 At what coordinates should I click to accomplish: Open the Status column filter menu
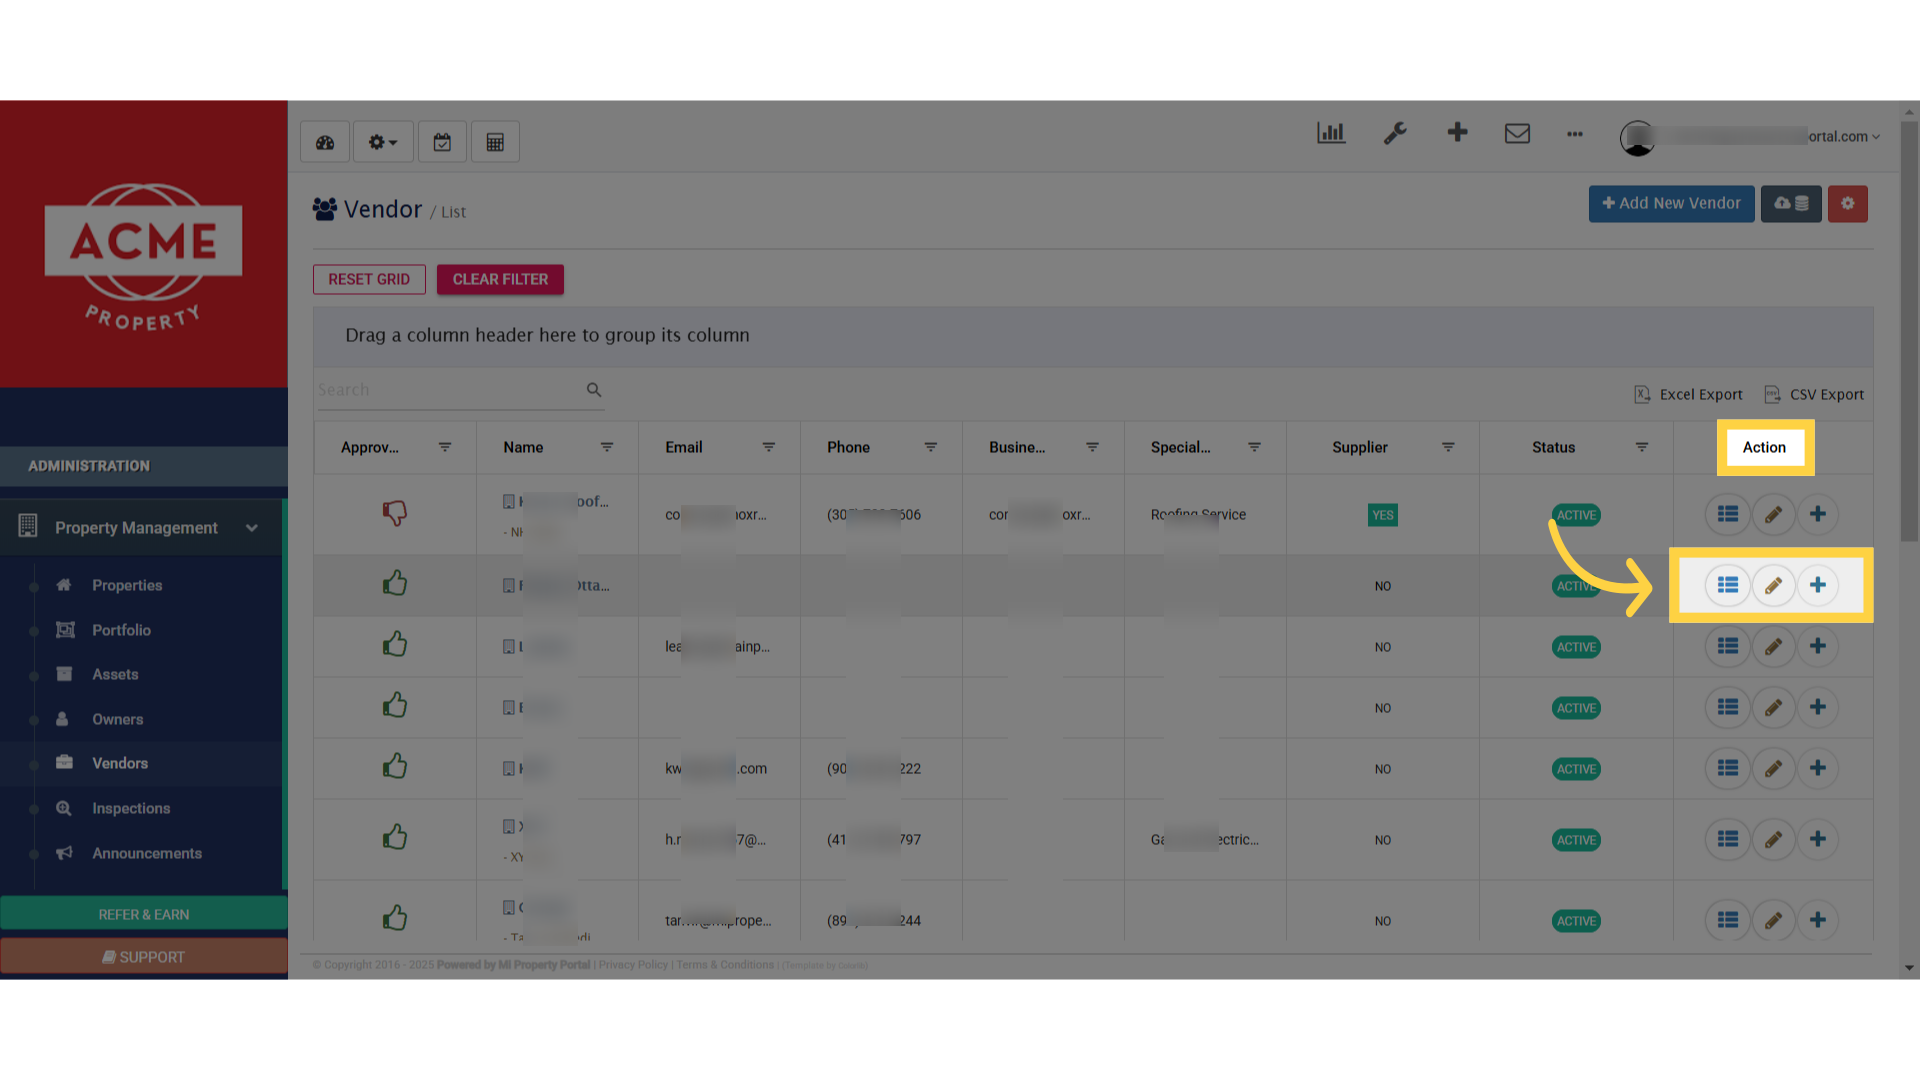(x=1642, y=447)
